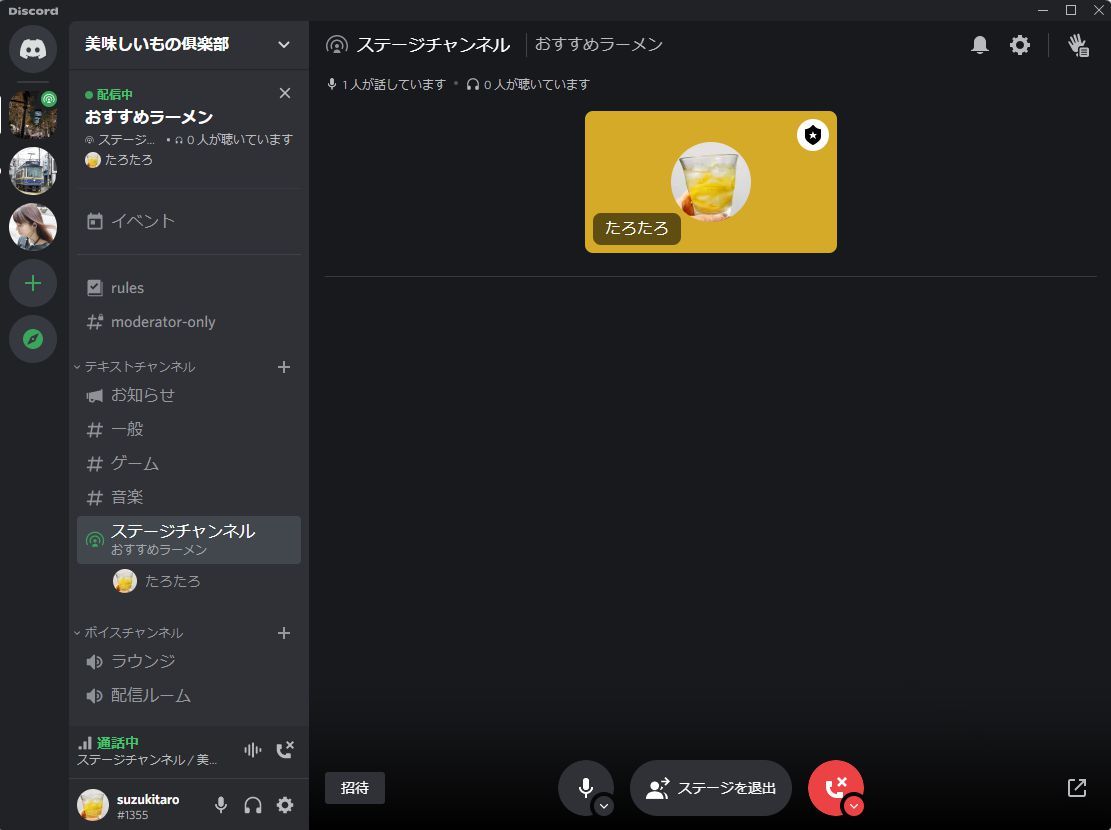Click the 1 人が話しています speaker count
Viewport: 1111px width, 830px height.
pos(385,84)
